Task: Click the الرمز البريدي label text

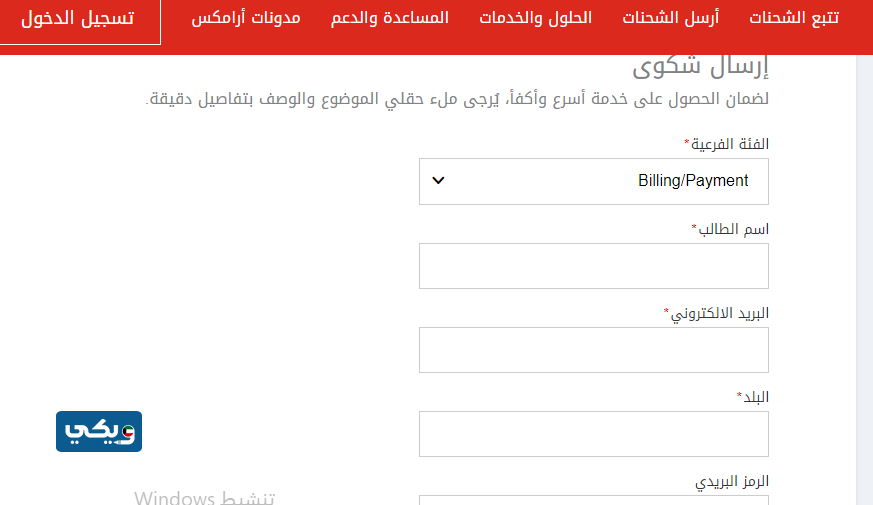Action: tap(732, 481)
